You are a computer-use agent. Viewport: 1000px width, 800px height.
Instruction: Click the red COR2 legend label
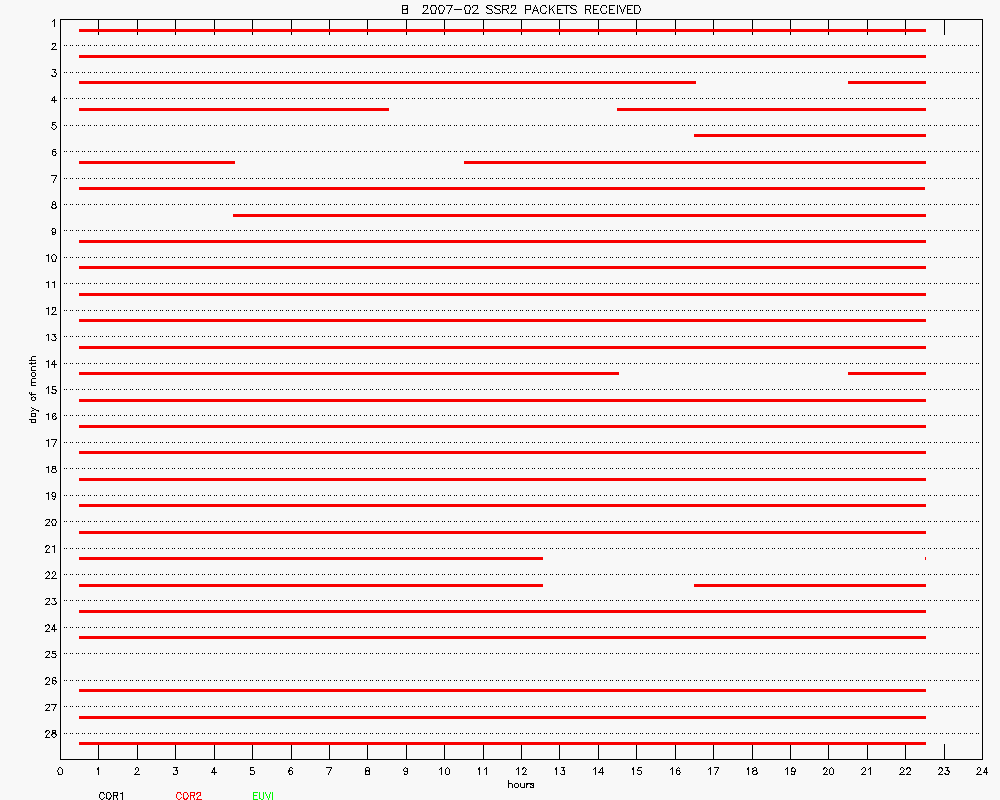coord(188,796)
